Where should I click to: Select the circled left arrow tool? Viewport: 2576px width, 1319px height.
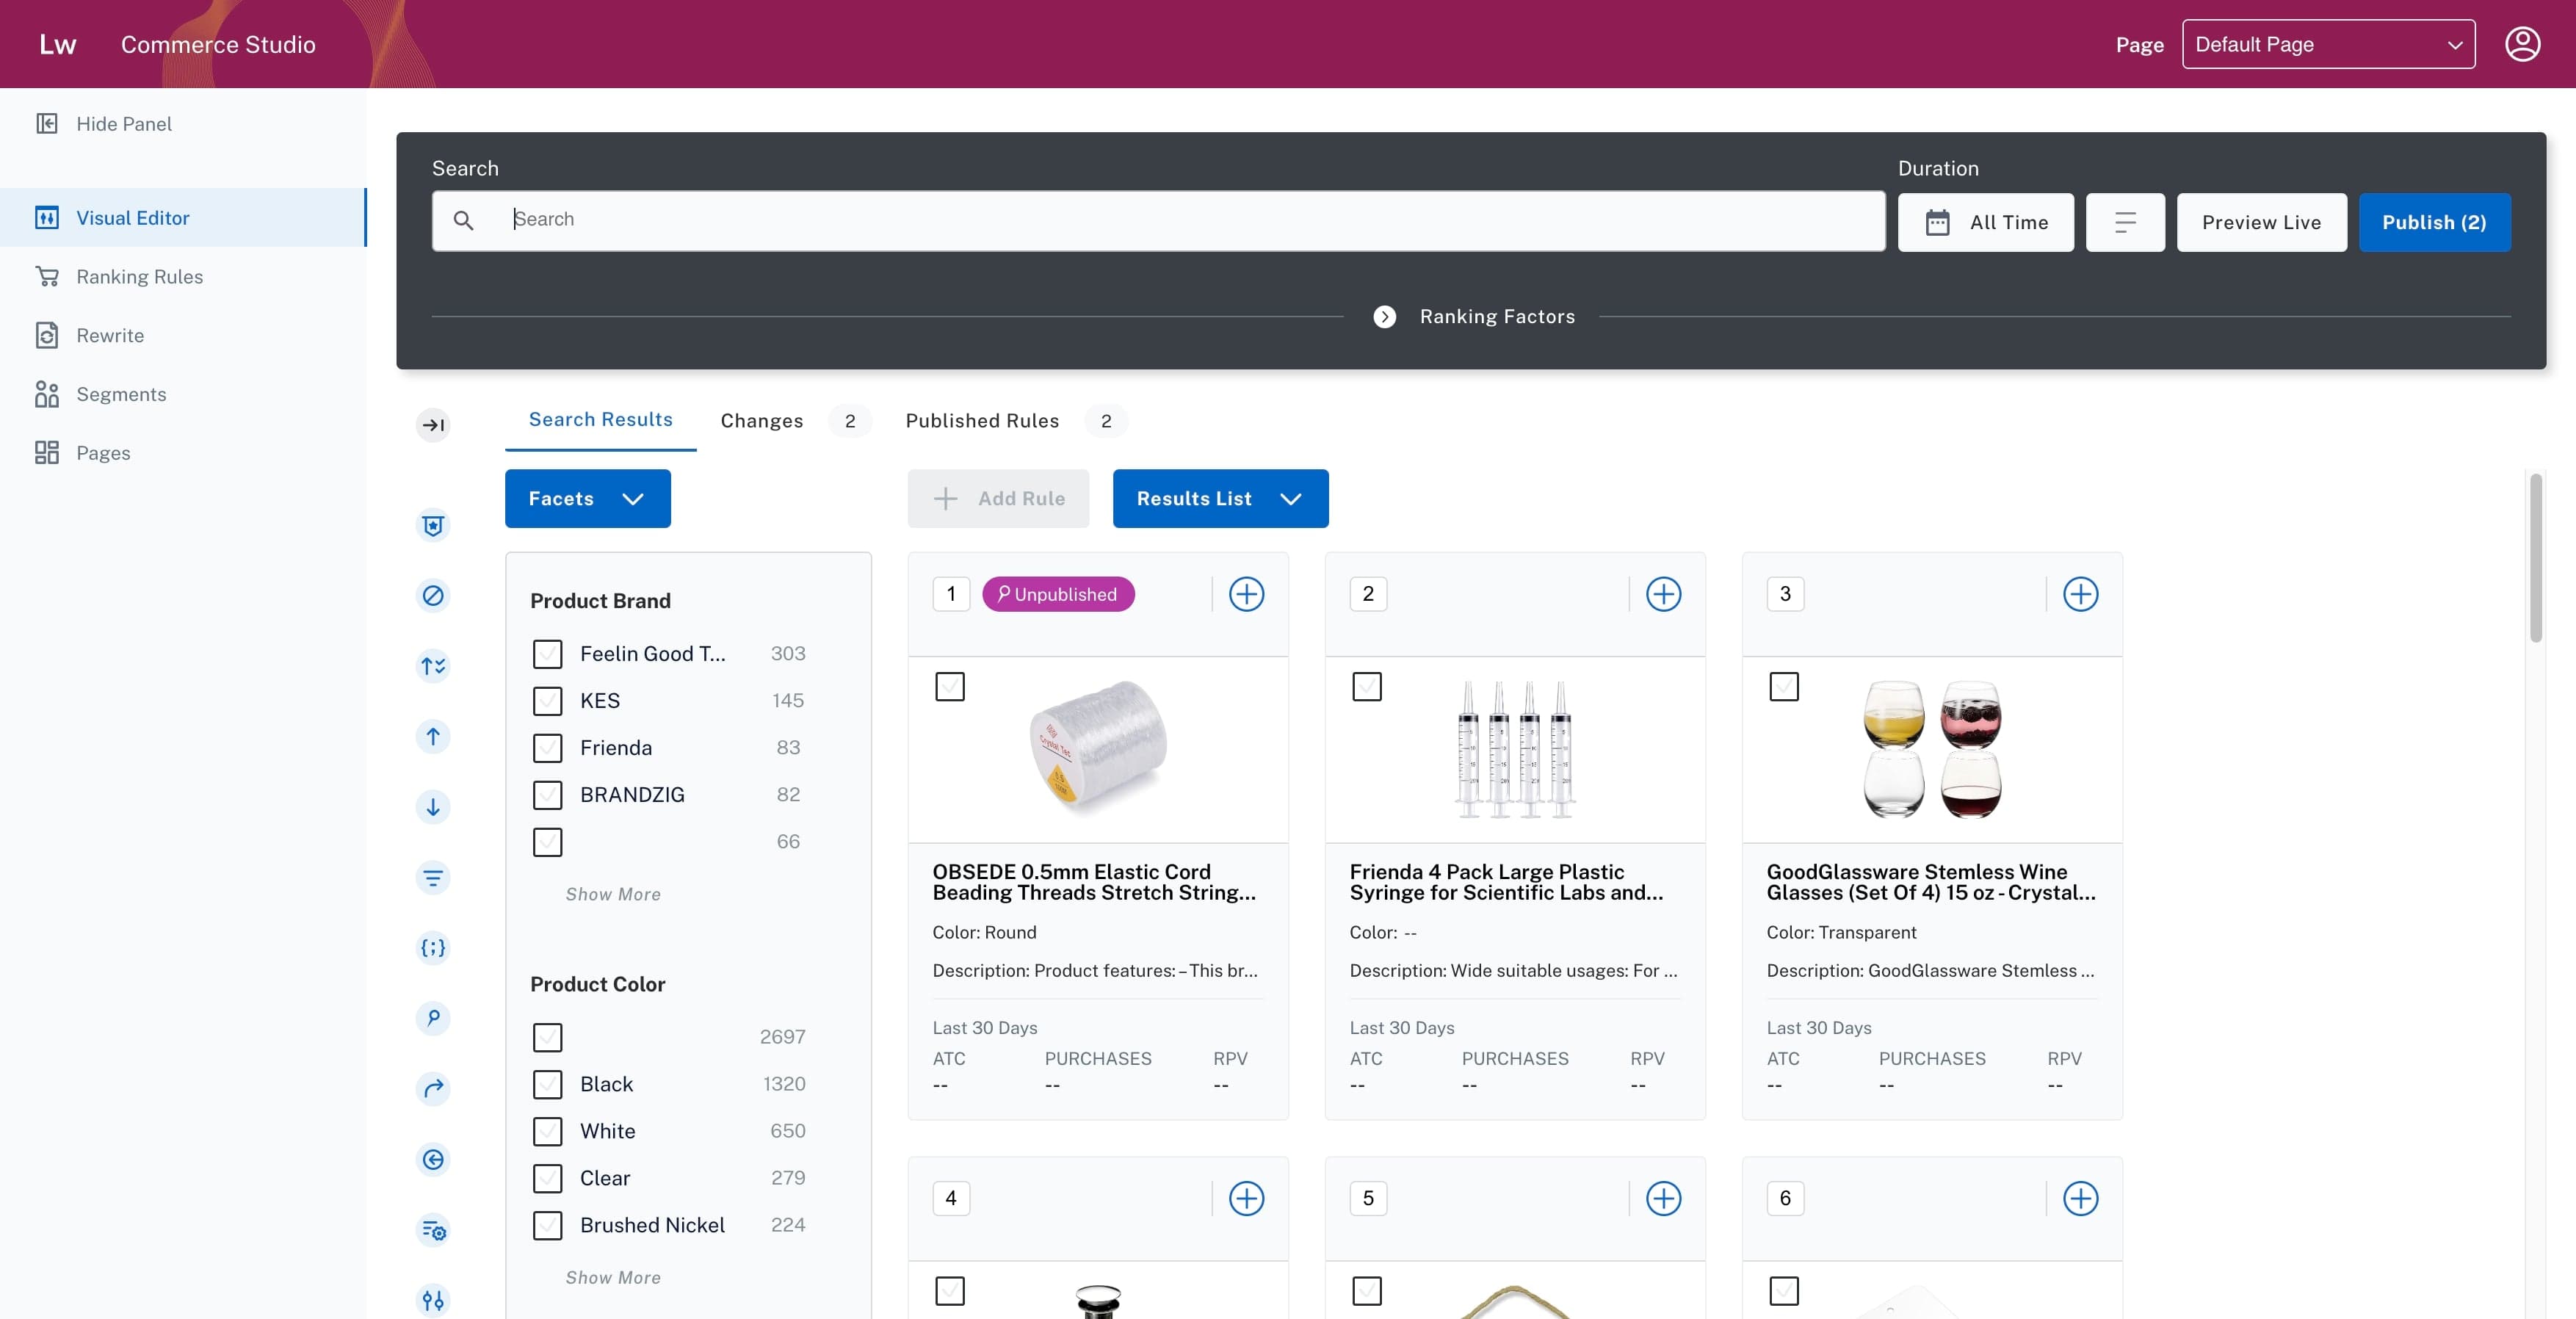(433, 1159)
